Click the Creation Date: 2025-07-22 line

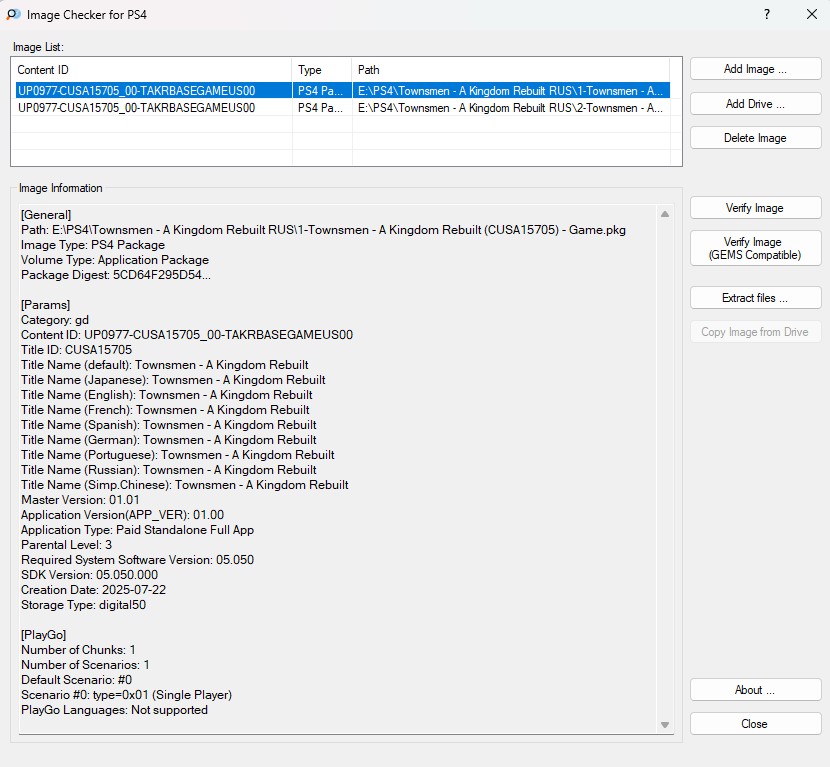point(94,590)
